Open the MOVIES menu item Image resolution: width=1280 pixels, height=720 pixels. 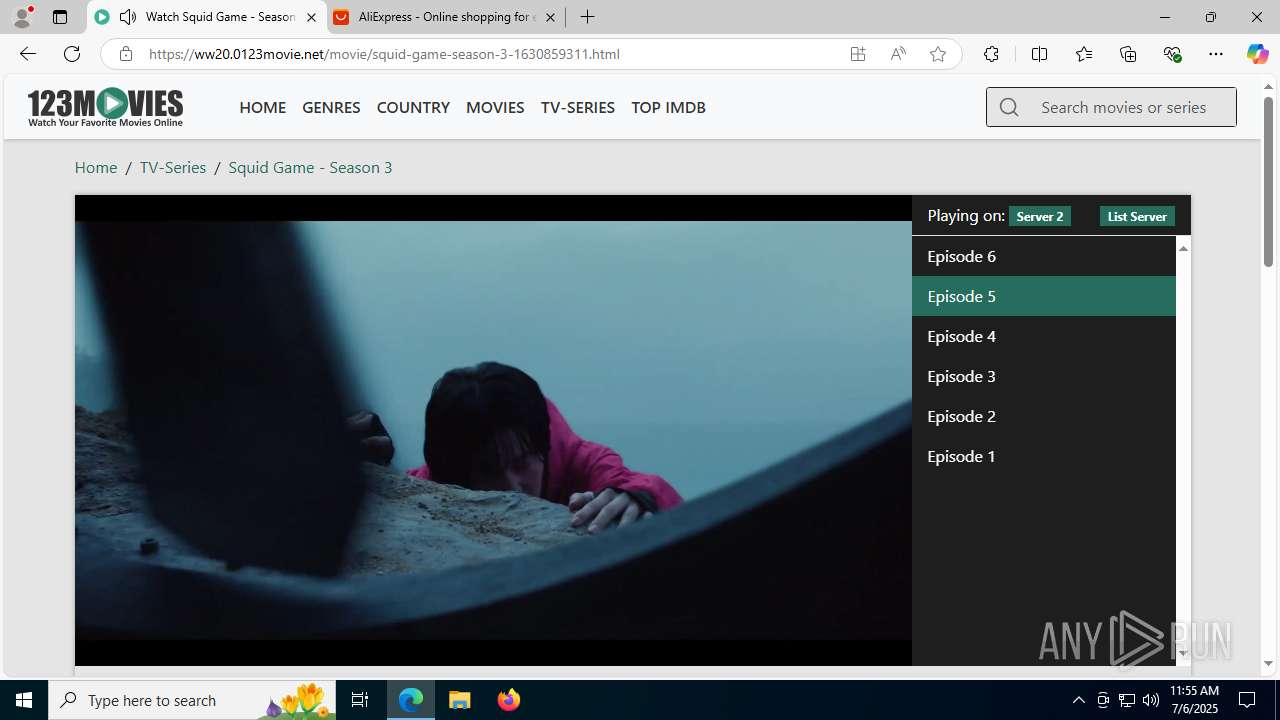495,107
